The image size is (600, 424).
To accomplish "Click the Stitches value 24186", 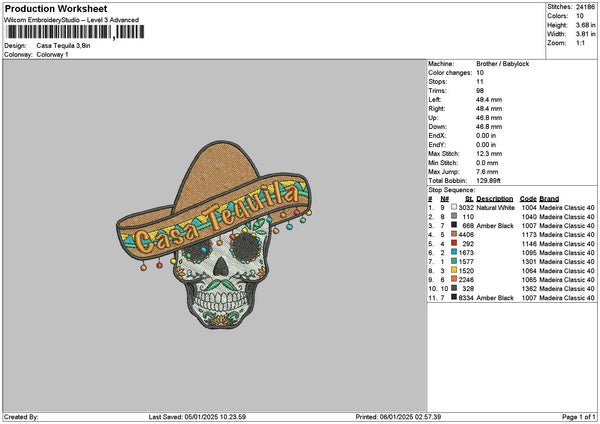I will (585, 7).
